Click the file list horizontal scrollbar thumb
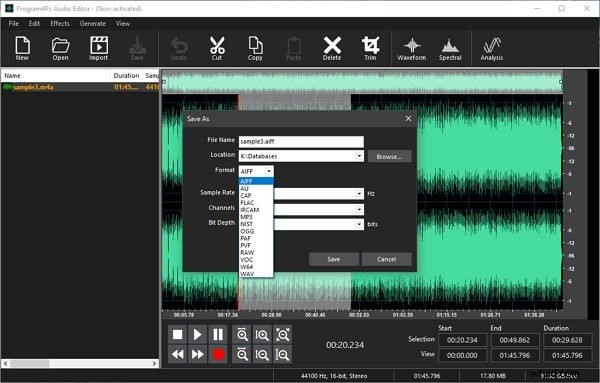The height and width of the screenshot is (383, 600). [x=30, y=363]
